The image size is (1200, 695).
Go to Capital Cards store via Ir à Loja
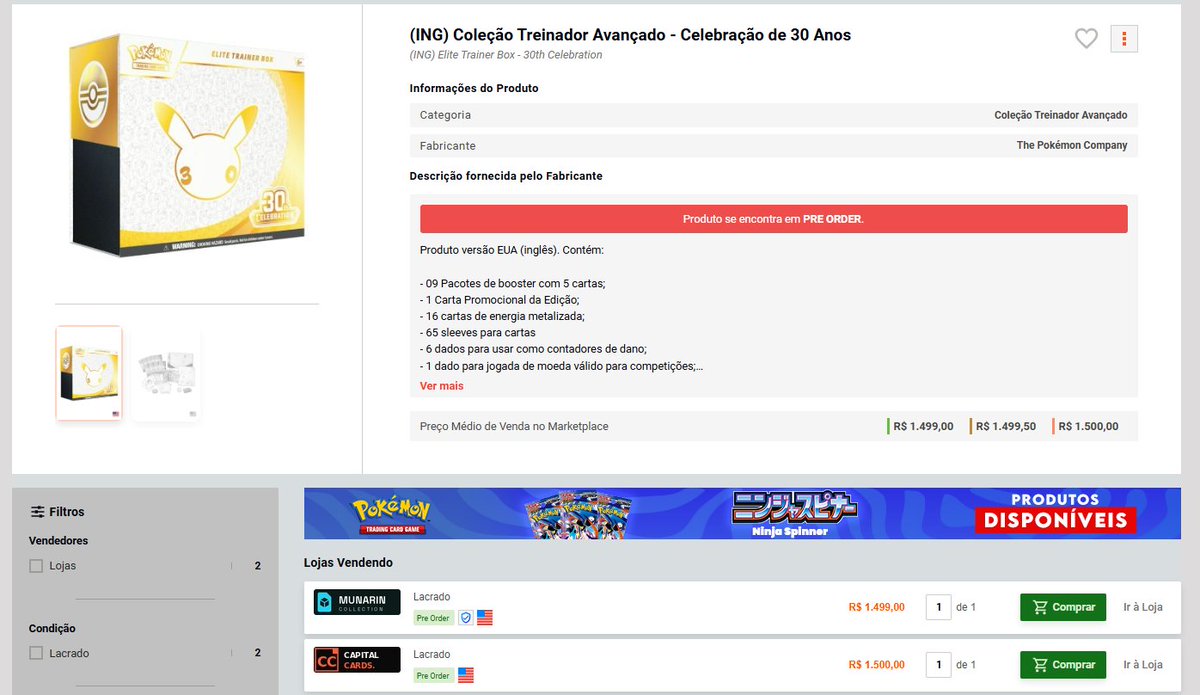point(1143,665)
